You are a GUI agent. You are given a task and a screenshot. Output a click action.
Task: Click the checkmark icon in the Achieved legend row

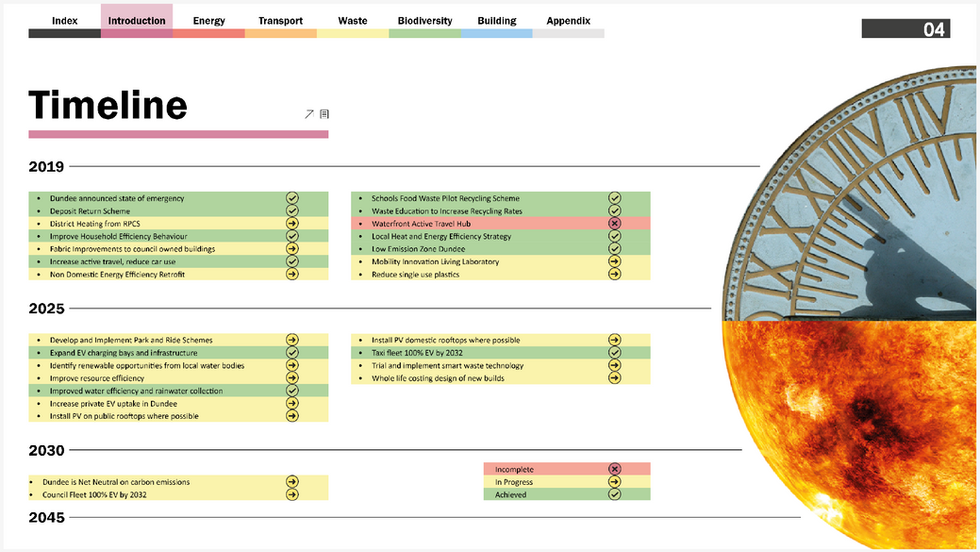pos(614,494)
